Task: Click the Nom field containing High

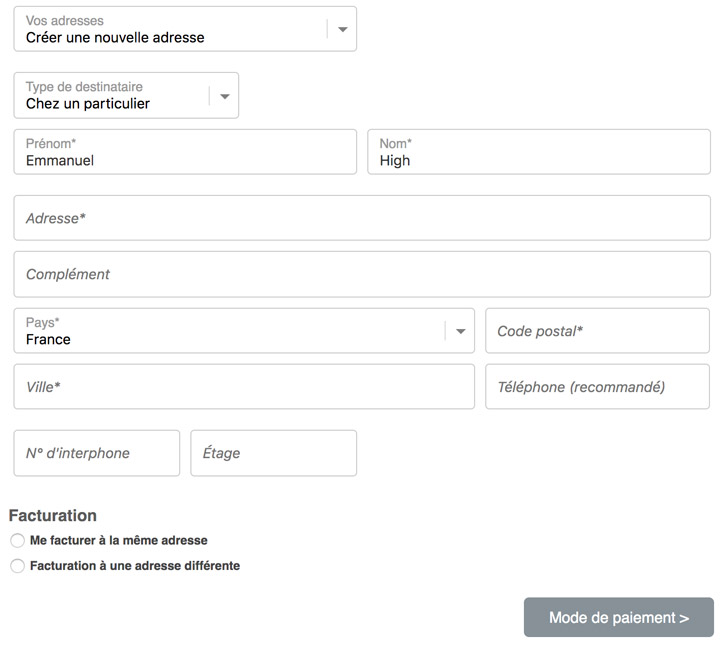Action: point(539,152)
